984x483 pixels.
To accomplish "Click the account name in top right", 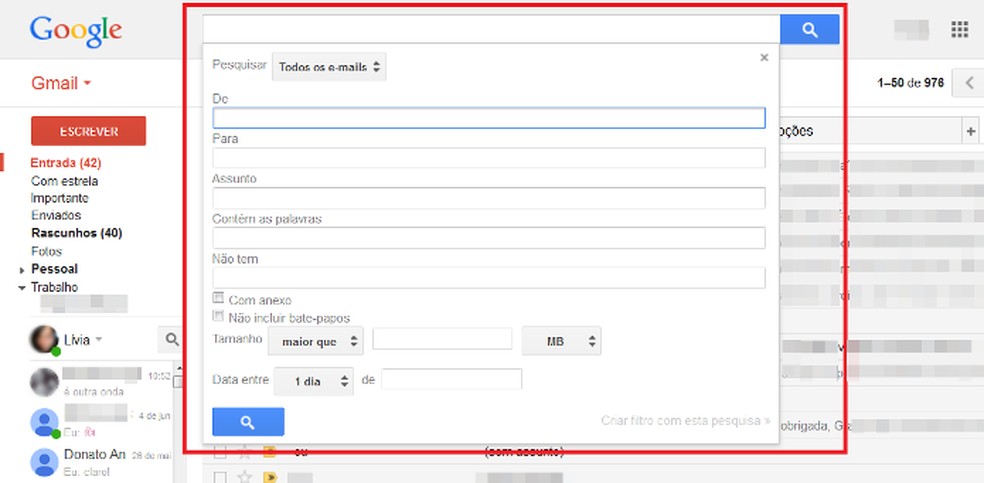I will (x=911, y=29).
